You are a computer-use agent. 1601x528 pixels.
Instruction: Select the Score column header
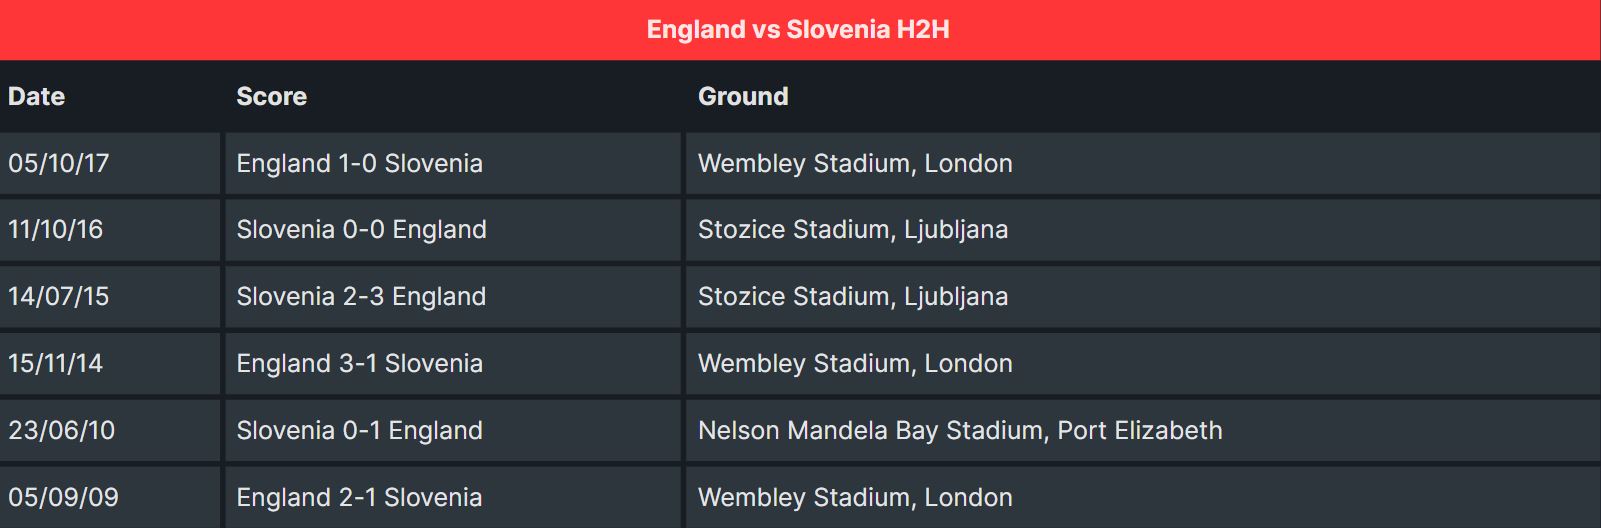(272, 96)
